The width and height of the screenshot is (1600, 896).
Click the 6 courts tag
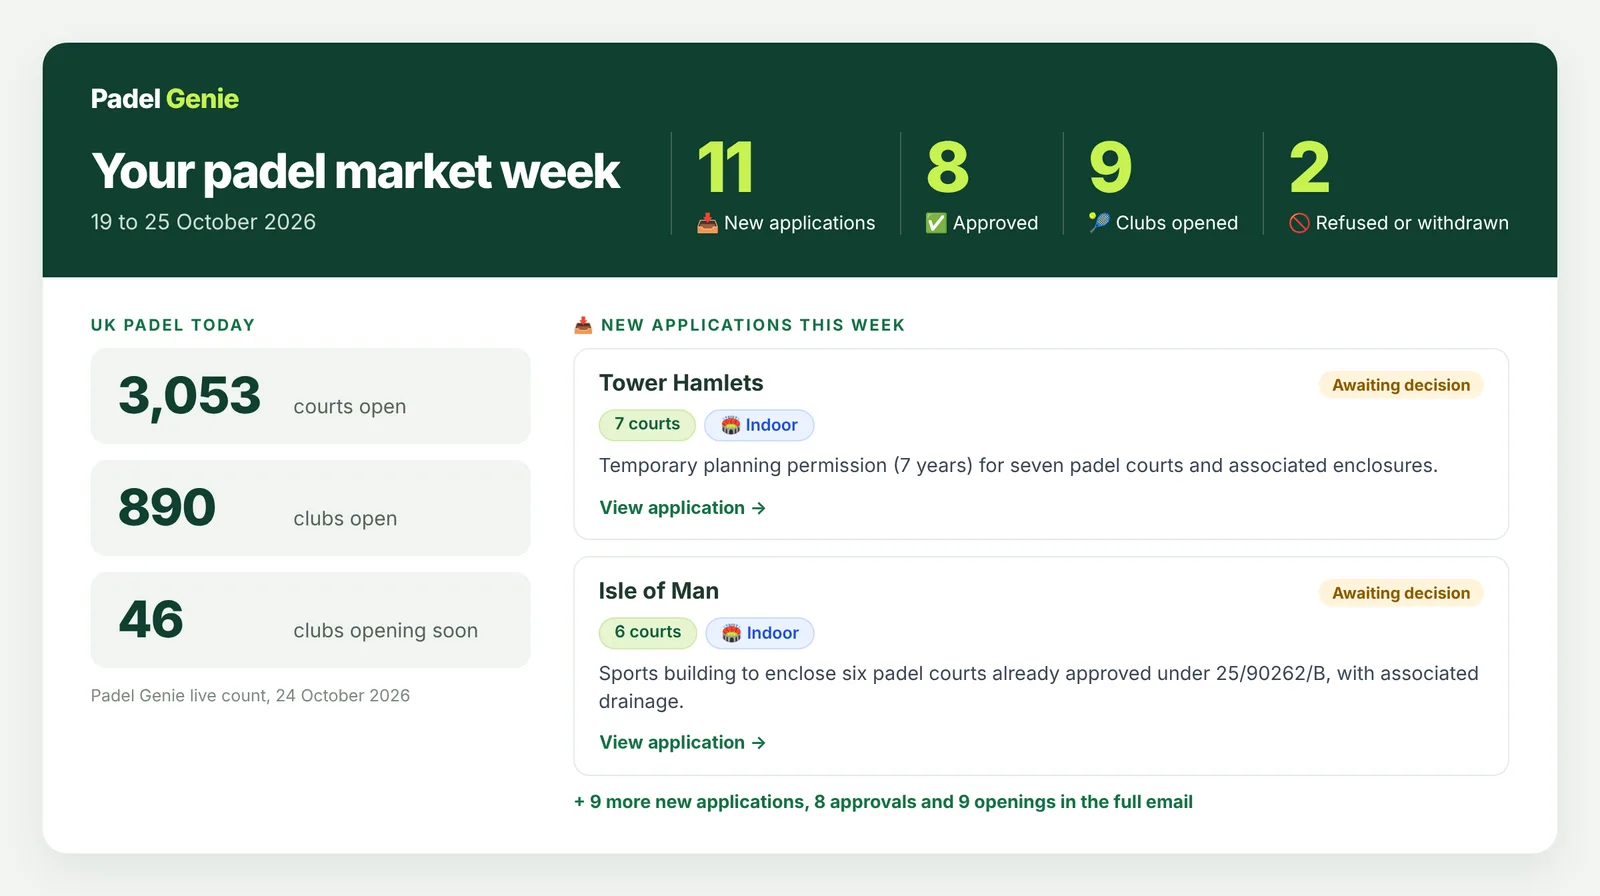click(x=648, y=633)
